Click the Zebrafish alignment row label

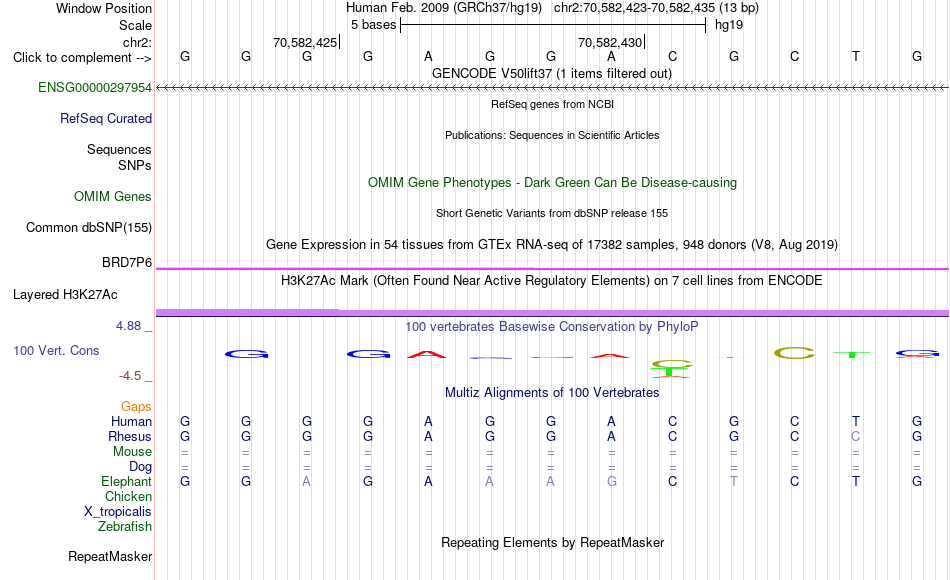tap(125, 527)
